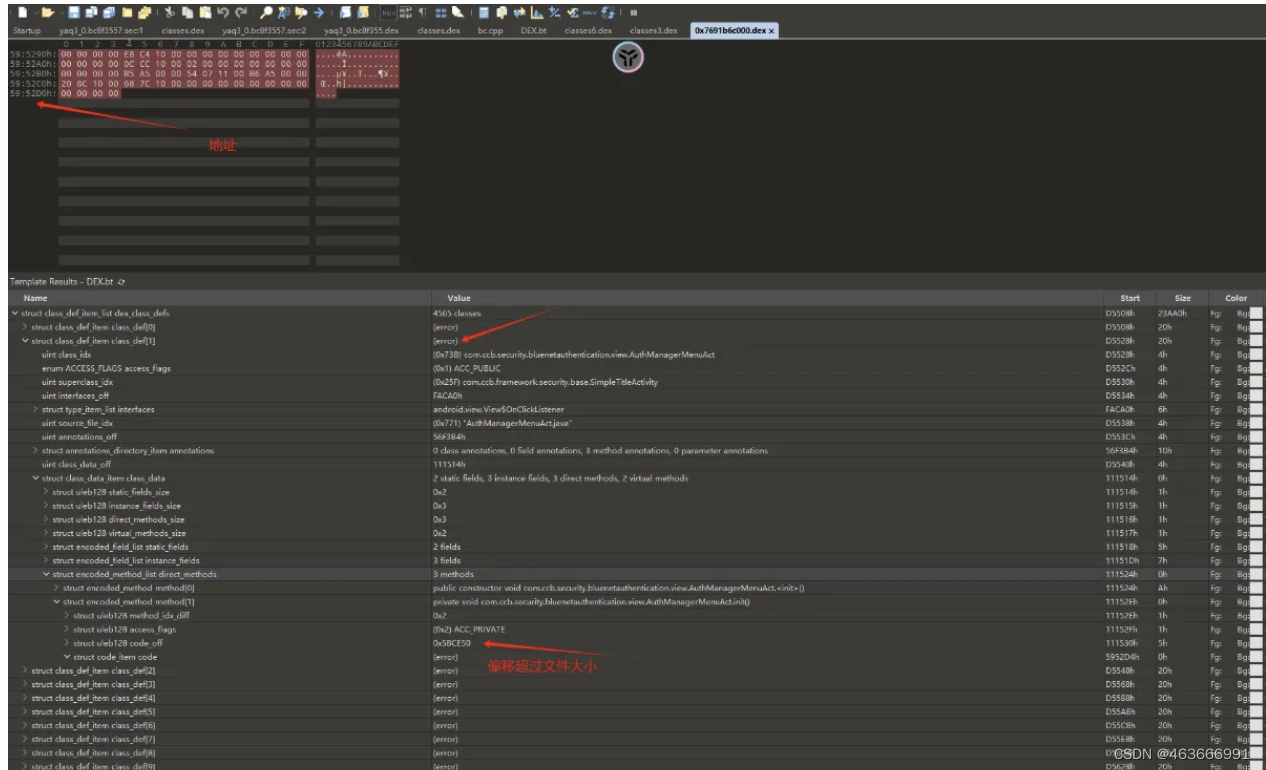This screenshot has height=770, width=1266.
Task: Click the Copy icon in toolbar
Action: 186,12
